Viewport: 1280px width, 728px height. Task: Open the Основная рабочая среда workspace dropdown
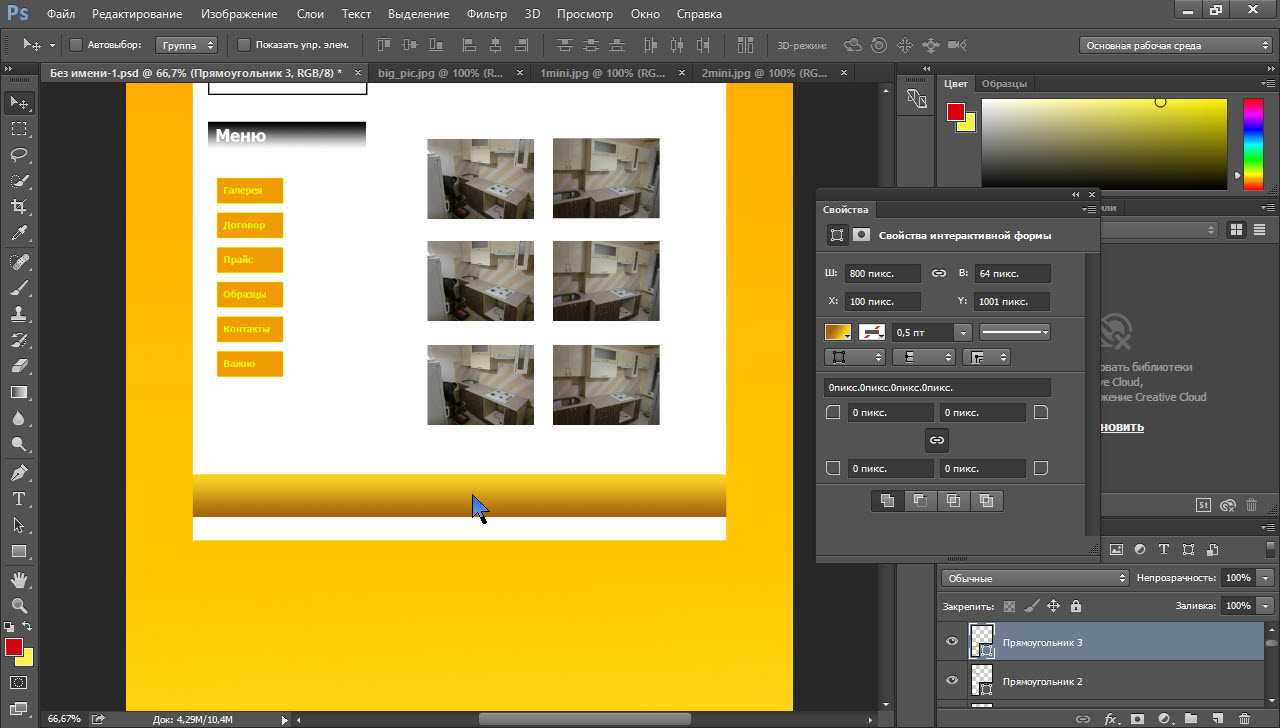pos(1175,45)
